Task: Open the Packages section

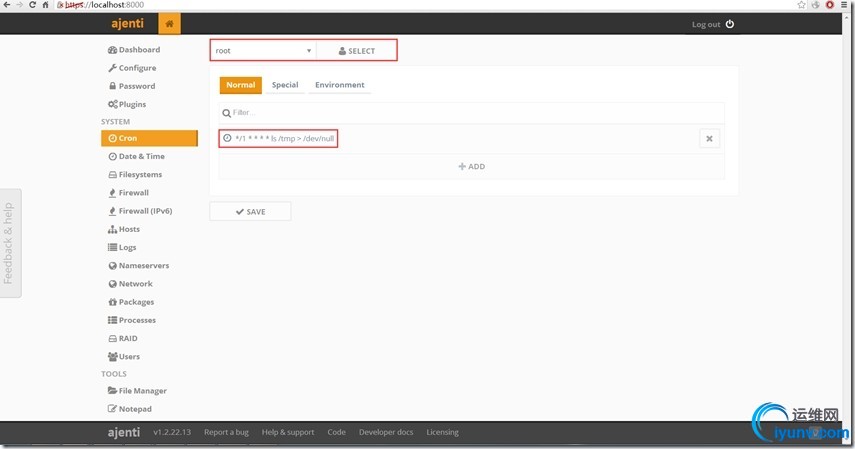Action: click(x=131, y=302)
